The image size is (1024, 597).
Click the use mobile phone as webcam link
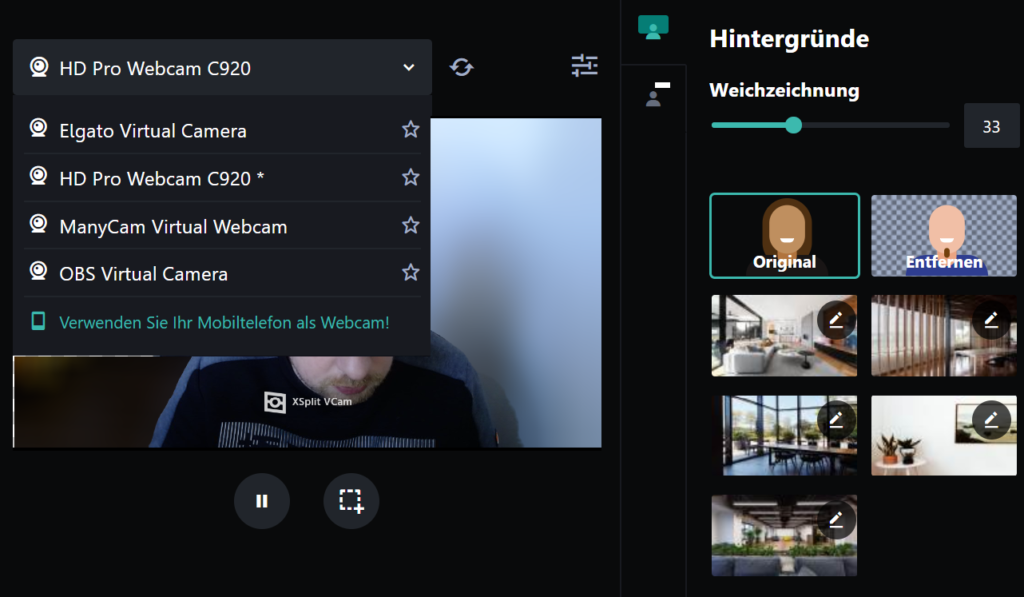tap(223, 322)
